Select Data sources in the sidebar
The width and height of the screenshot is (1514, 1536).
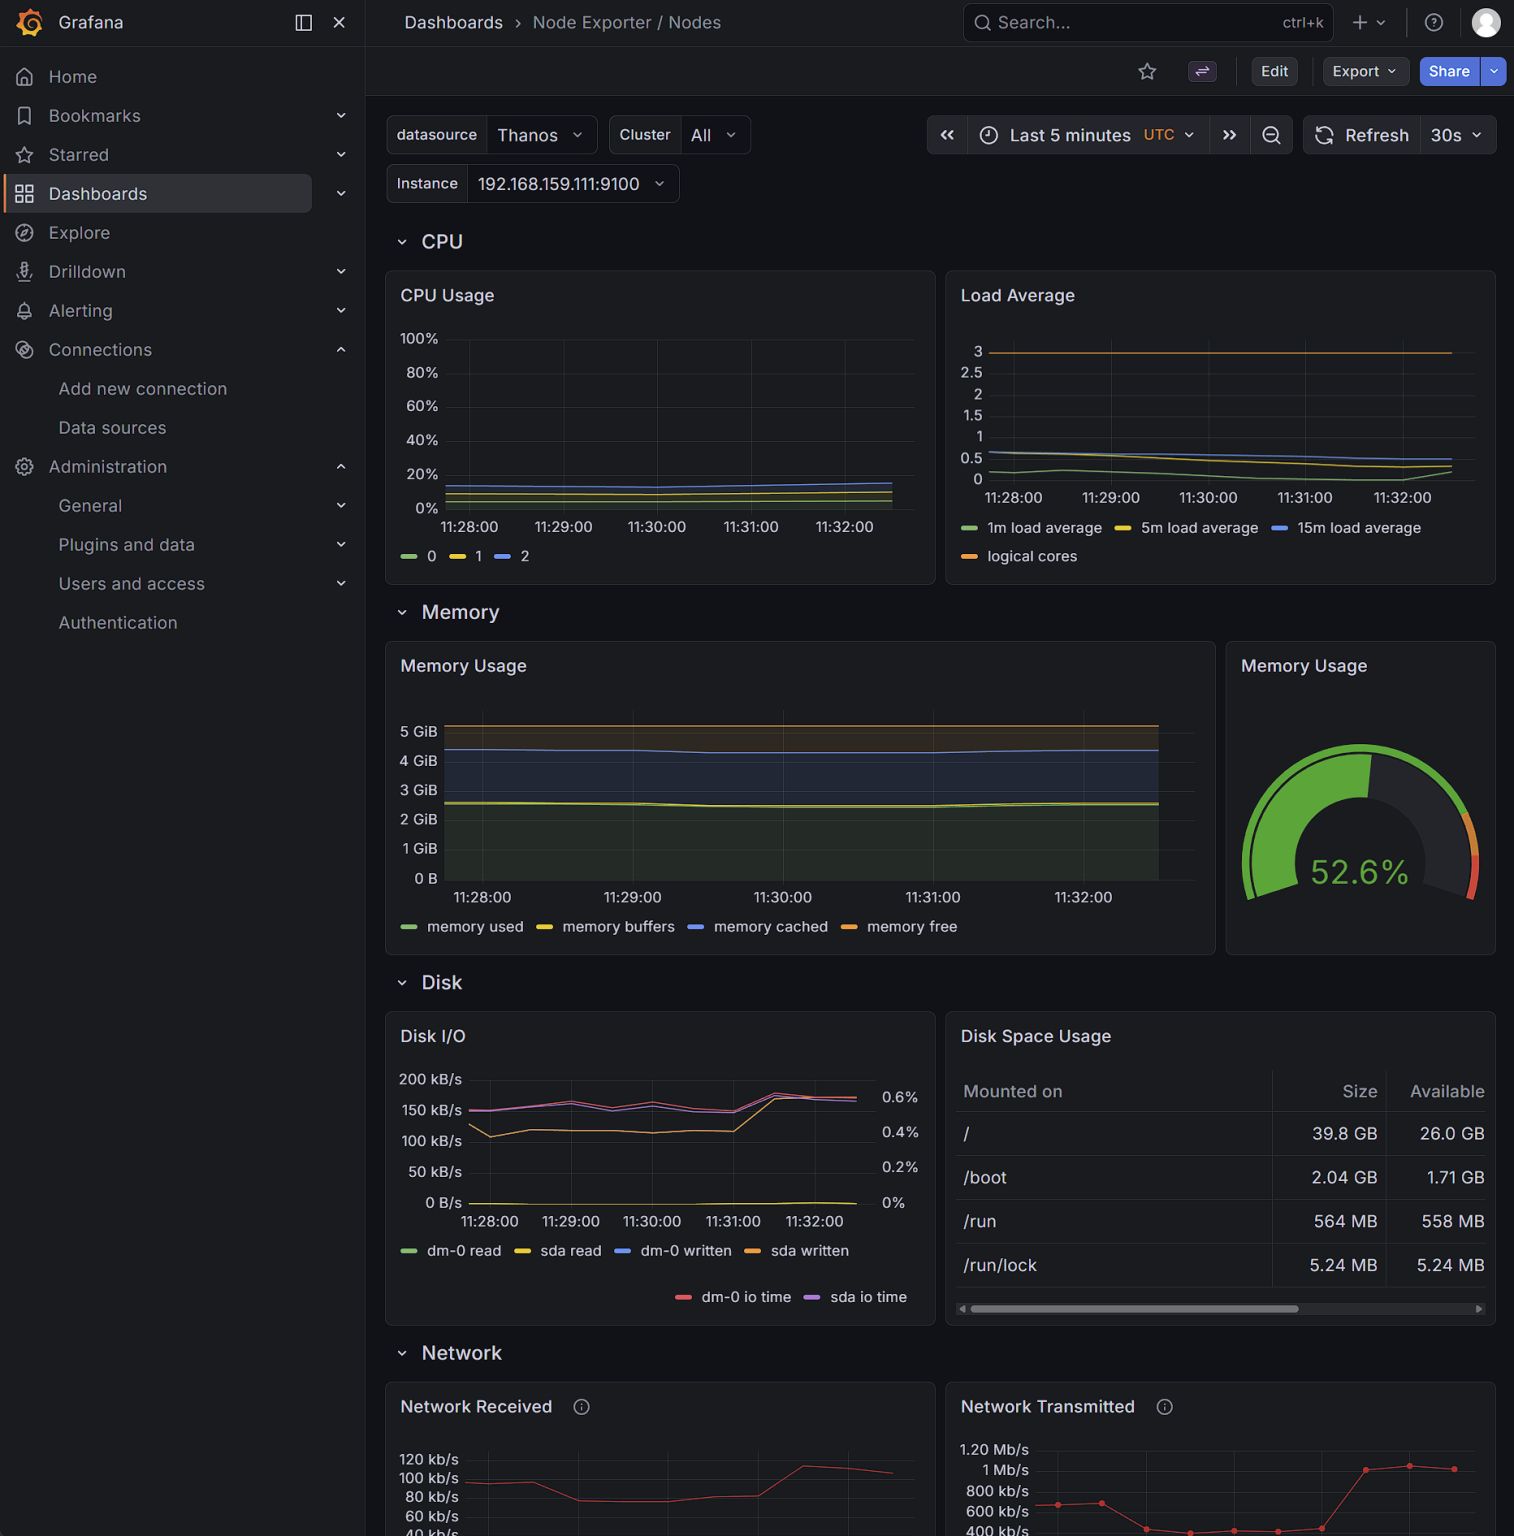(x=112, y=428)
